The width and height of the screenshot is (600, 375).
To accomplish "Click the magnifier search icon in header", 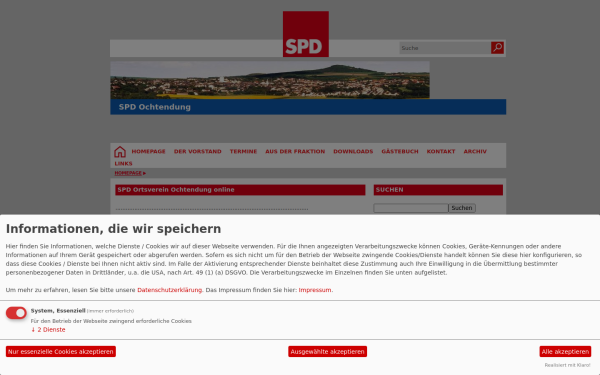I will (x=497, y=48).
